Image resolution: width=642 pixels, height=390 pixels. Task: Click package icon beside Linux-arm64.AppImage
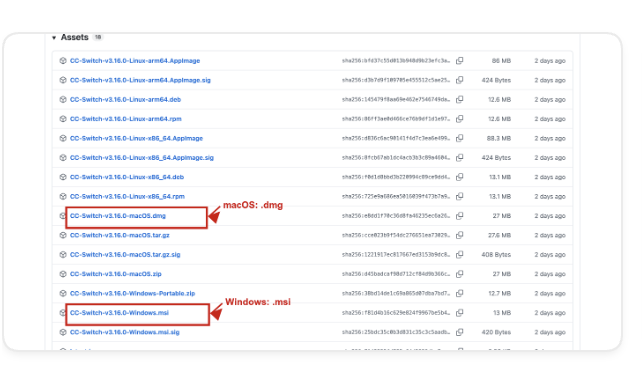63,61
